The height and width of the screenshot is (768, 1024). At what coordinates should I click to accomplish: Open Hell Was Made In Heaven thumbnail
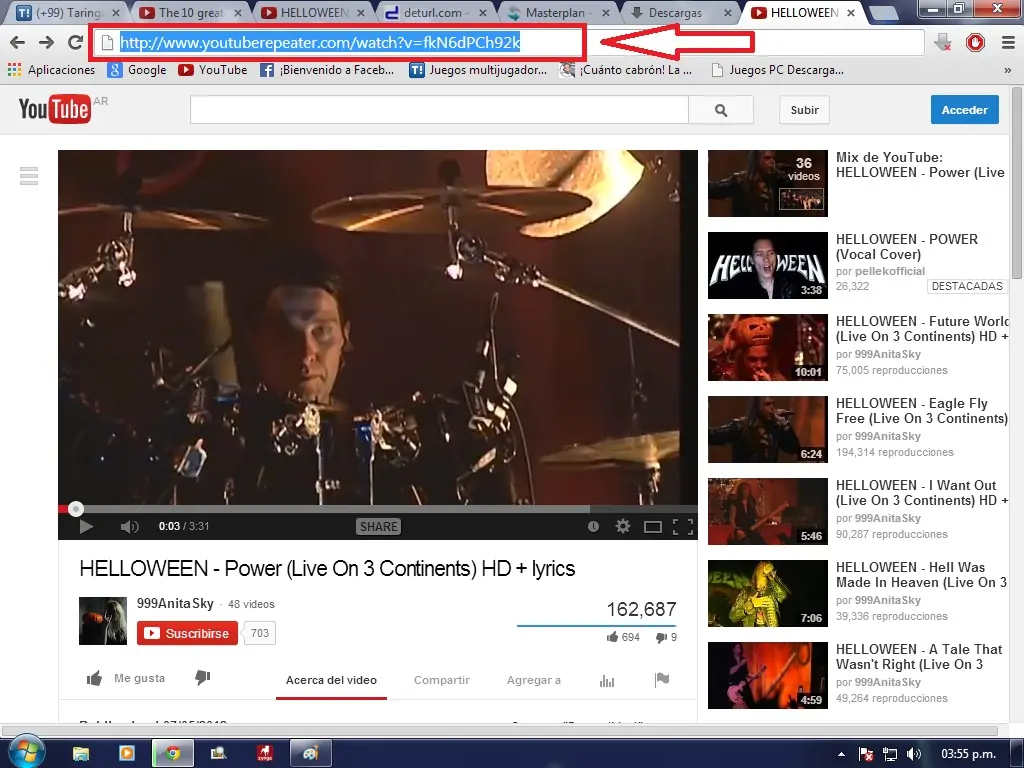click(767, 594)
